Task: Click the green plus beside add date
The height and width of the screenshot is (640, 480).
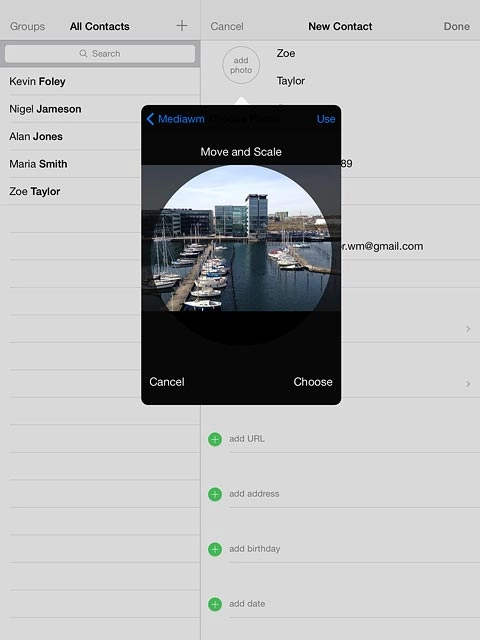Action: (215, 604)
